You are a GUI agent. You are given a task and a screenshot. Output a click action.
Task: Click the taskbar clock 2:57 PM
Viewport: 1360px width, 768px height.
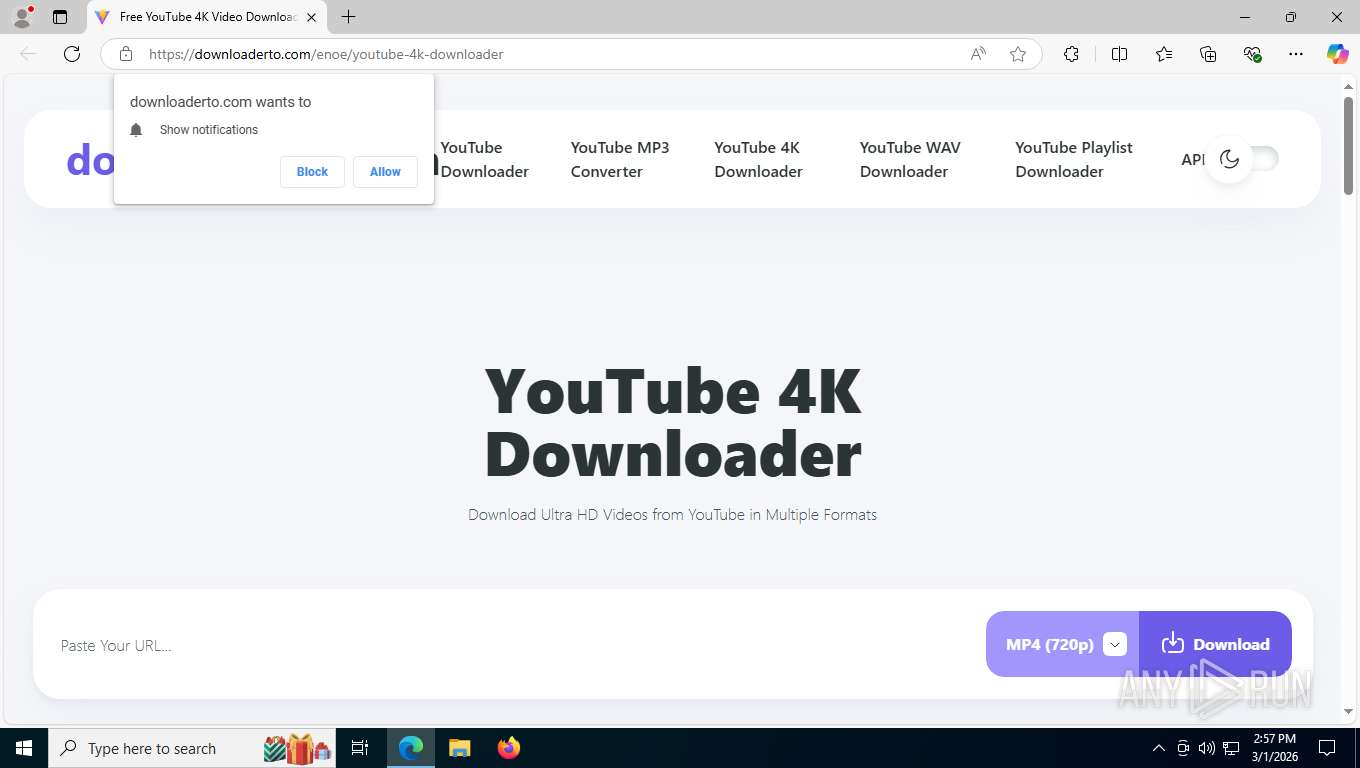(x=1275, y=748)
